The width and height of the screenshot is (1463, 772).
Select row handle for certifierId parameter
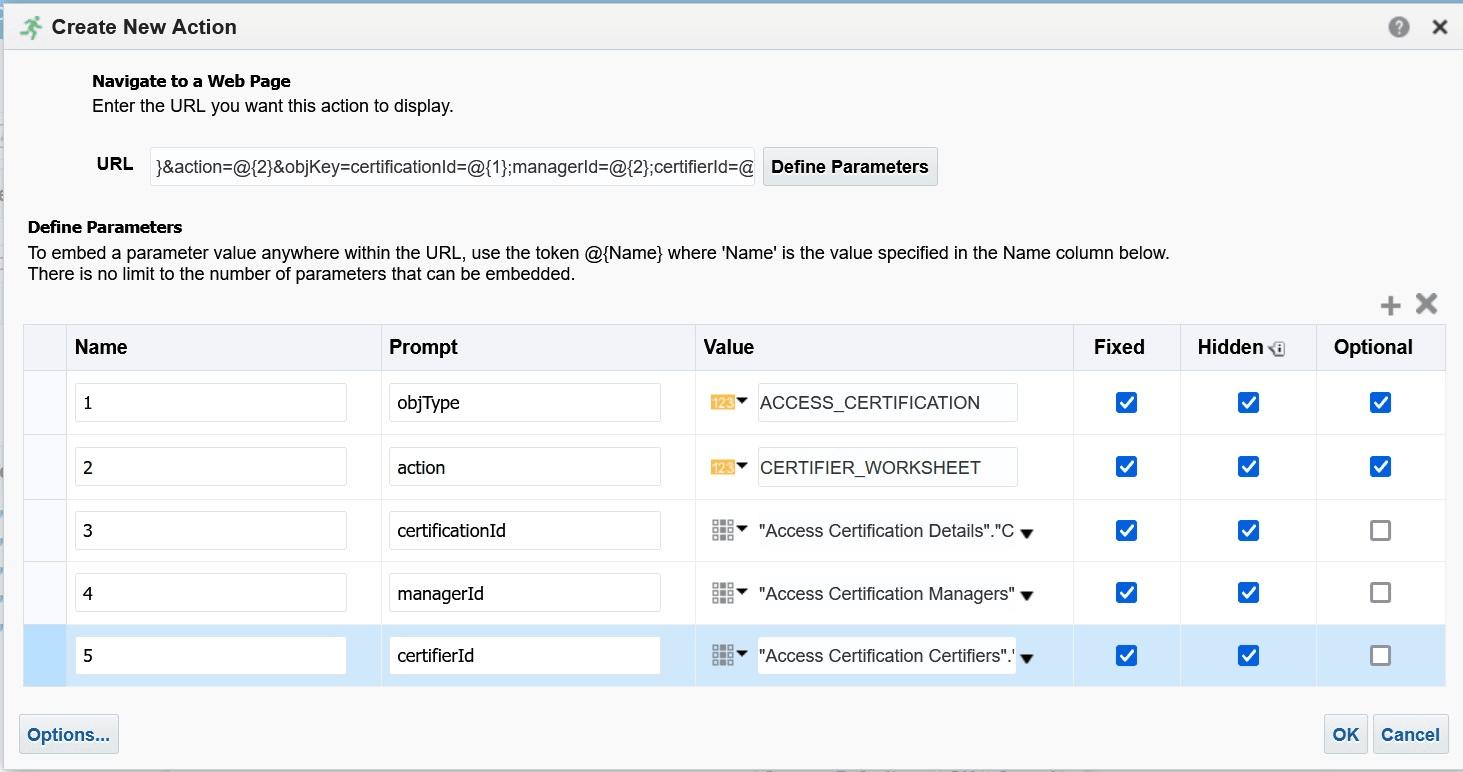pos(45,655)
